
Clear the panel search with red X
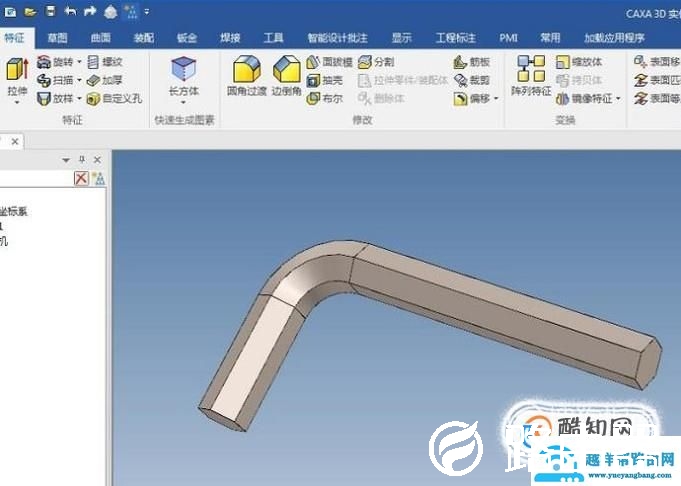(x=81, y=178)
